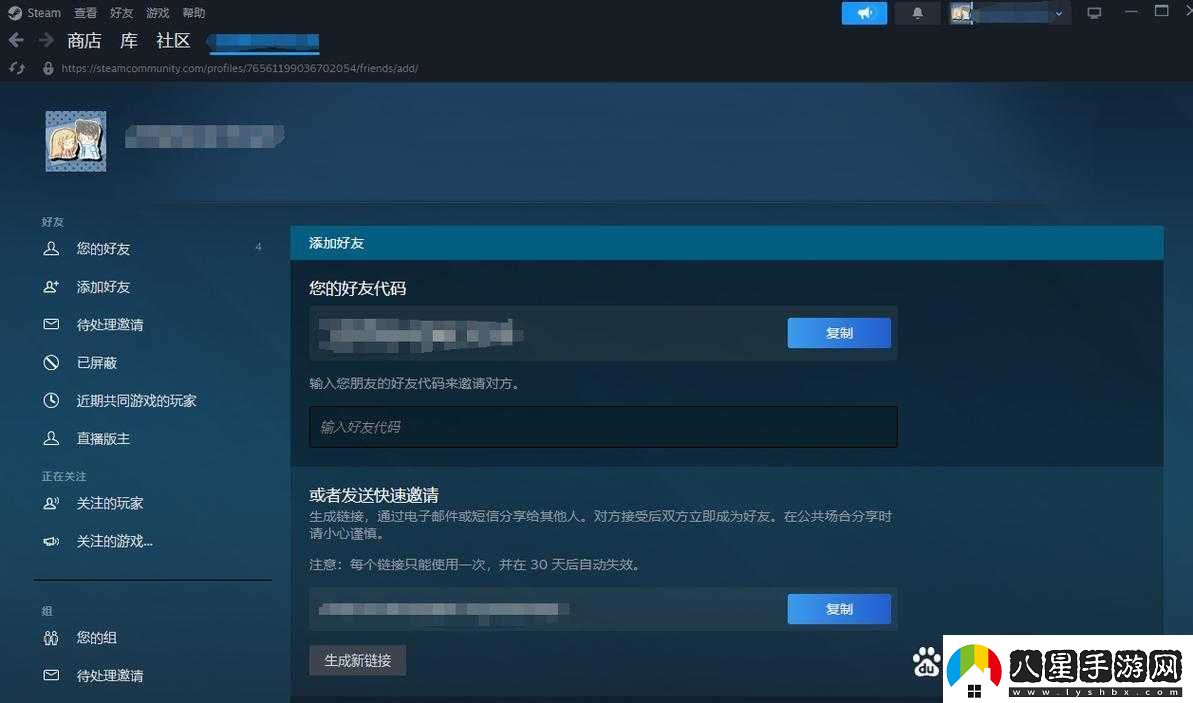Open the 好友 menu
Screen dimensions: 1193x703
[121, 12]
